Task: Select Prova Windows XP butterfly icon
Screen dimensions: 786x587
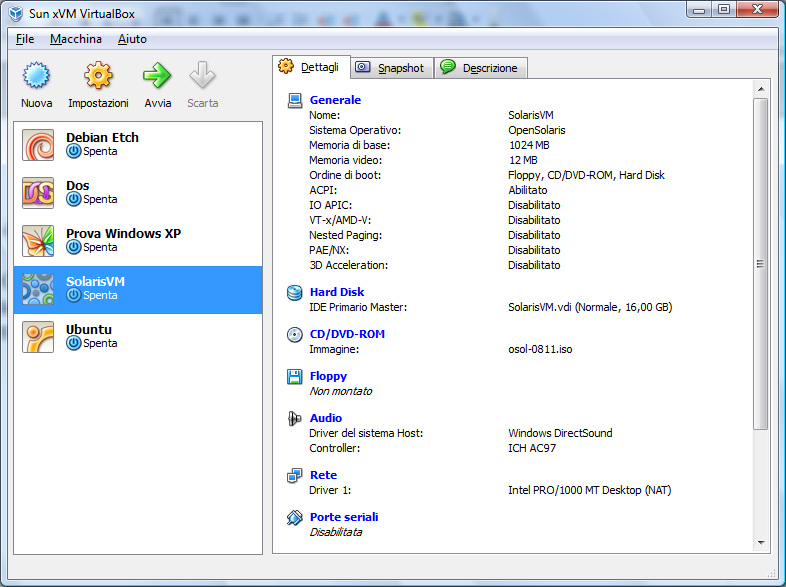Action: (x=38, y=241)
